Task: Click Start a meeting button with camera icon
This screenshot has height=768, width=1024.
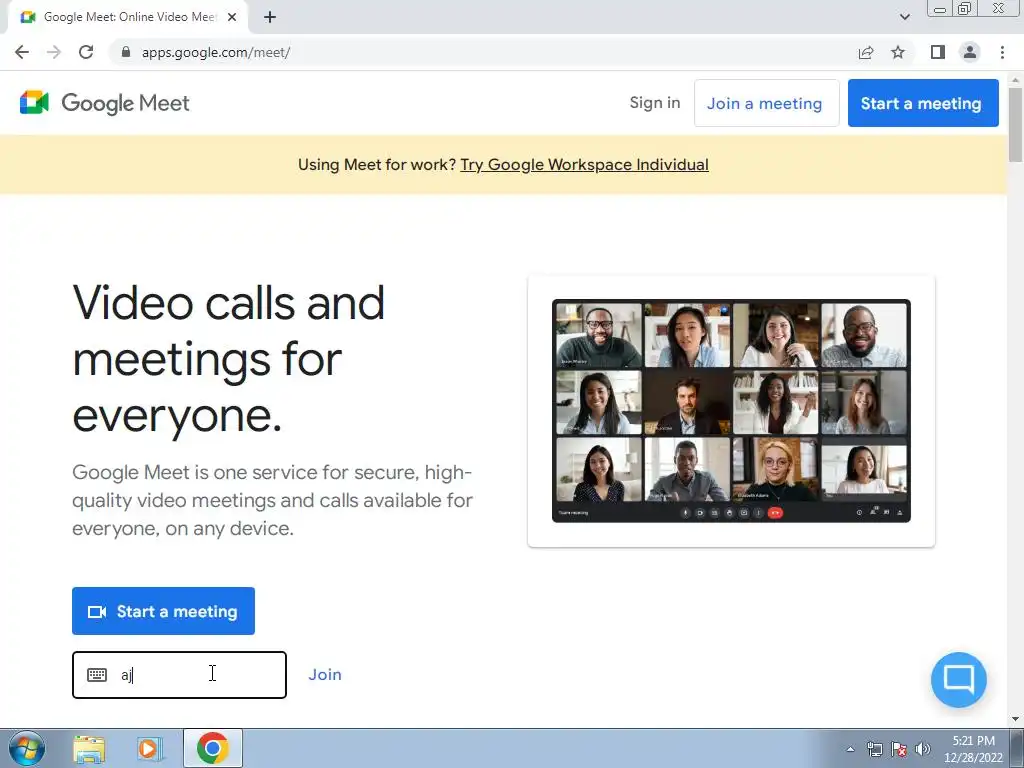Action: click(x=163, y=611)
